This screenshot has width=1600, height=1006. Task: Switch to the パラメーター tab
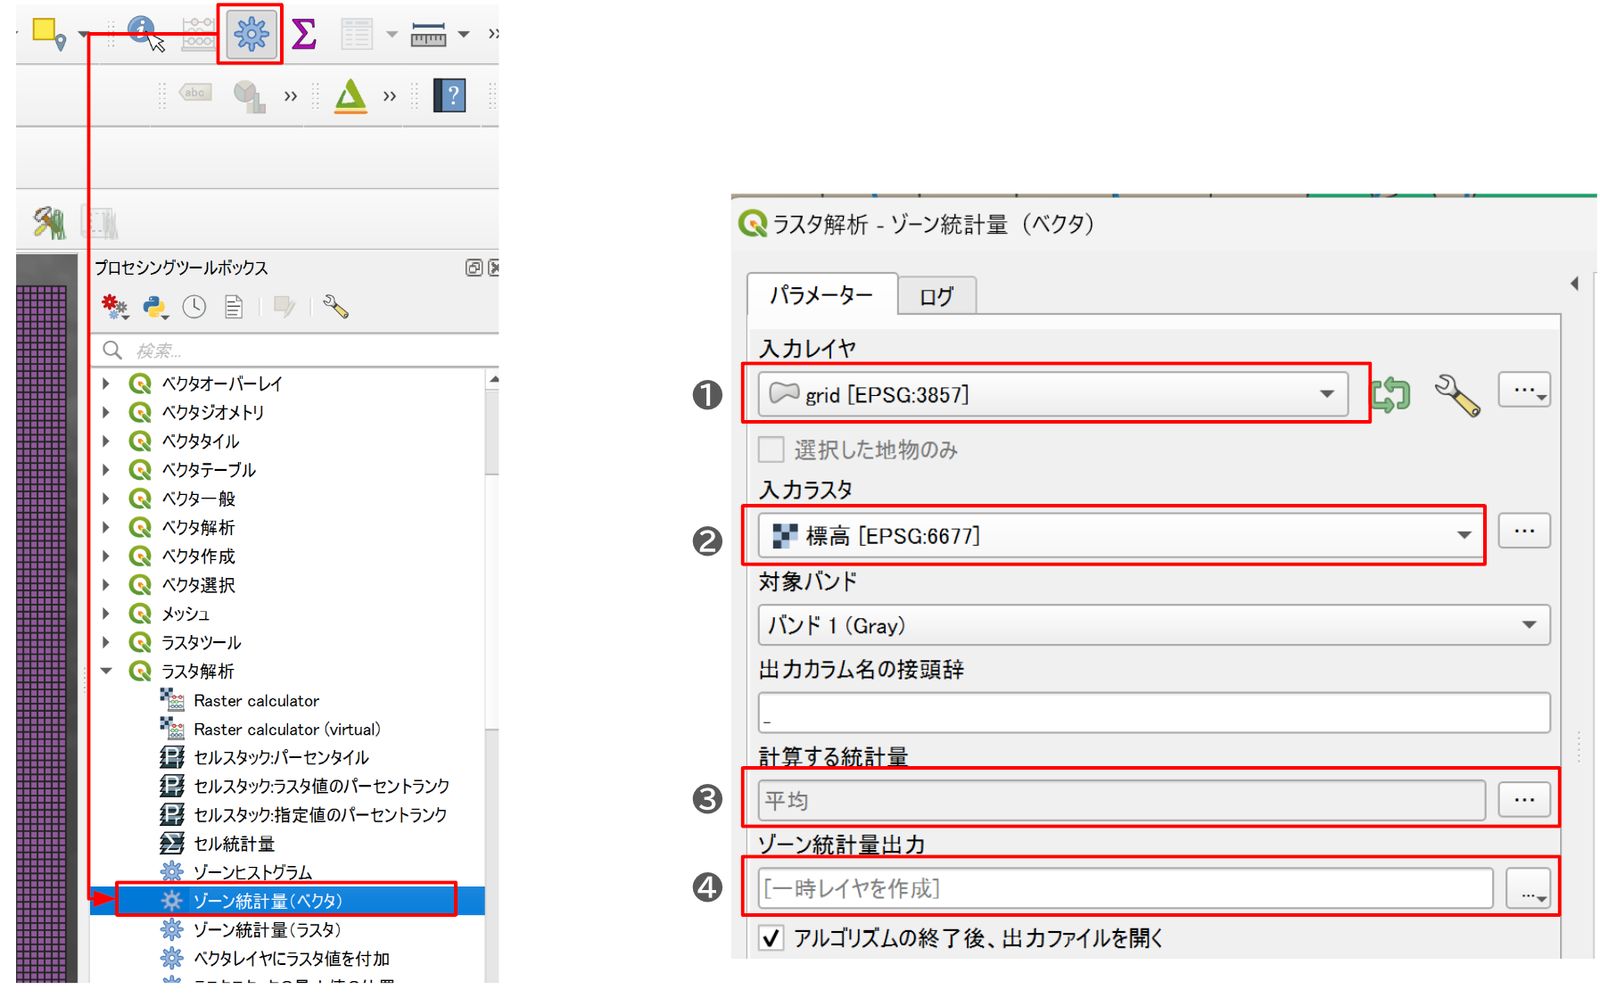[x=822, y=295]
